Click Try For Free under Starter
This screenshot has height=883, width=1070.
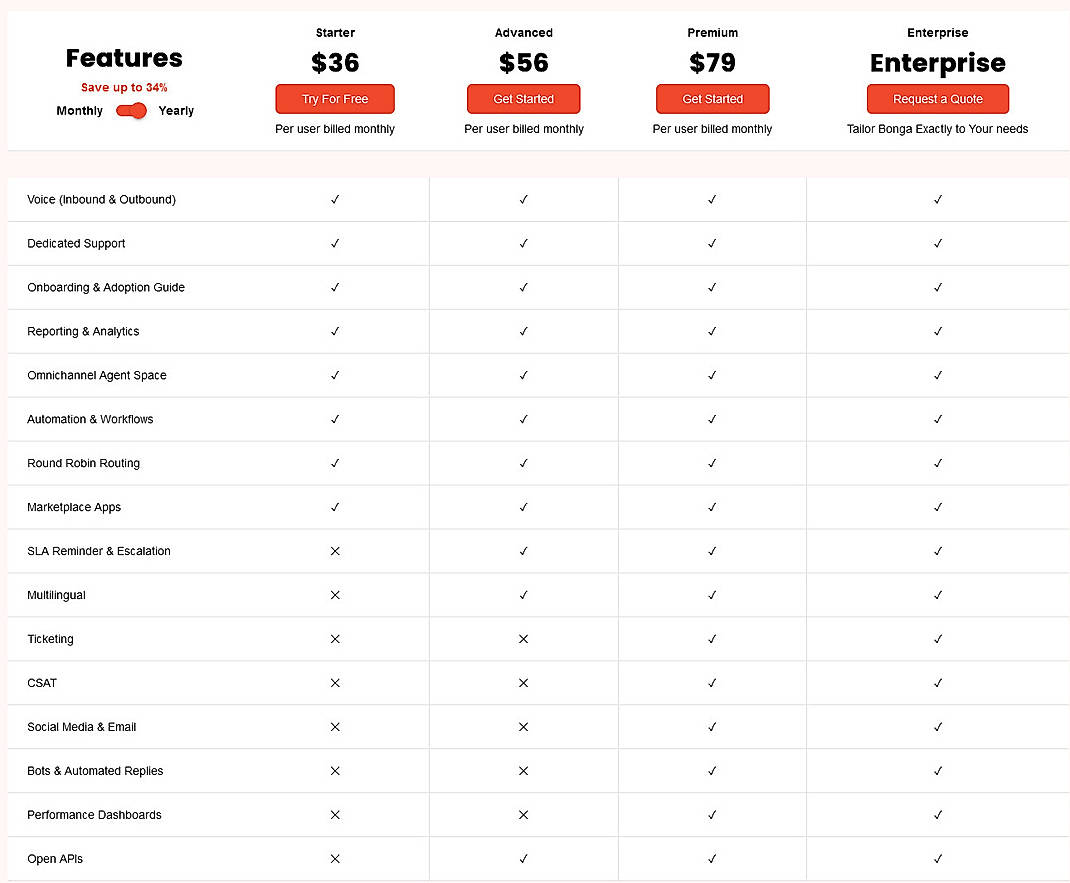pyautogui.click(x=335, y=99)
